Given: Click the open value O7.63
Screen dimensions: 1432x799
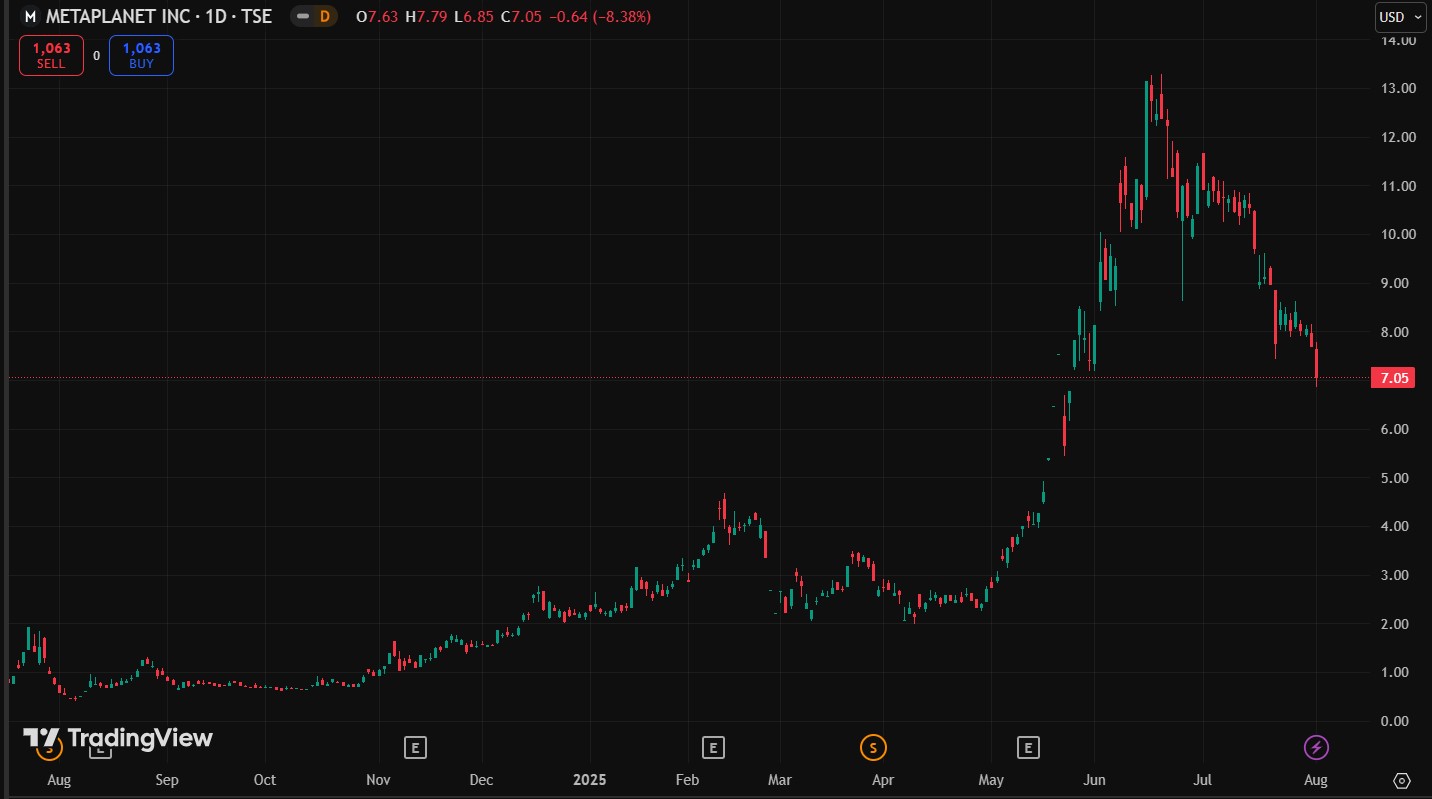Looking at the screenshot, I should [375, 17].
